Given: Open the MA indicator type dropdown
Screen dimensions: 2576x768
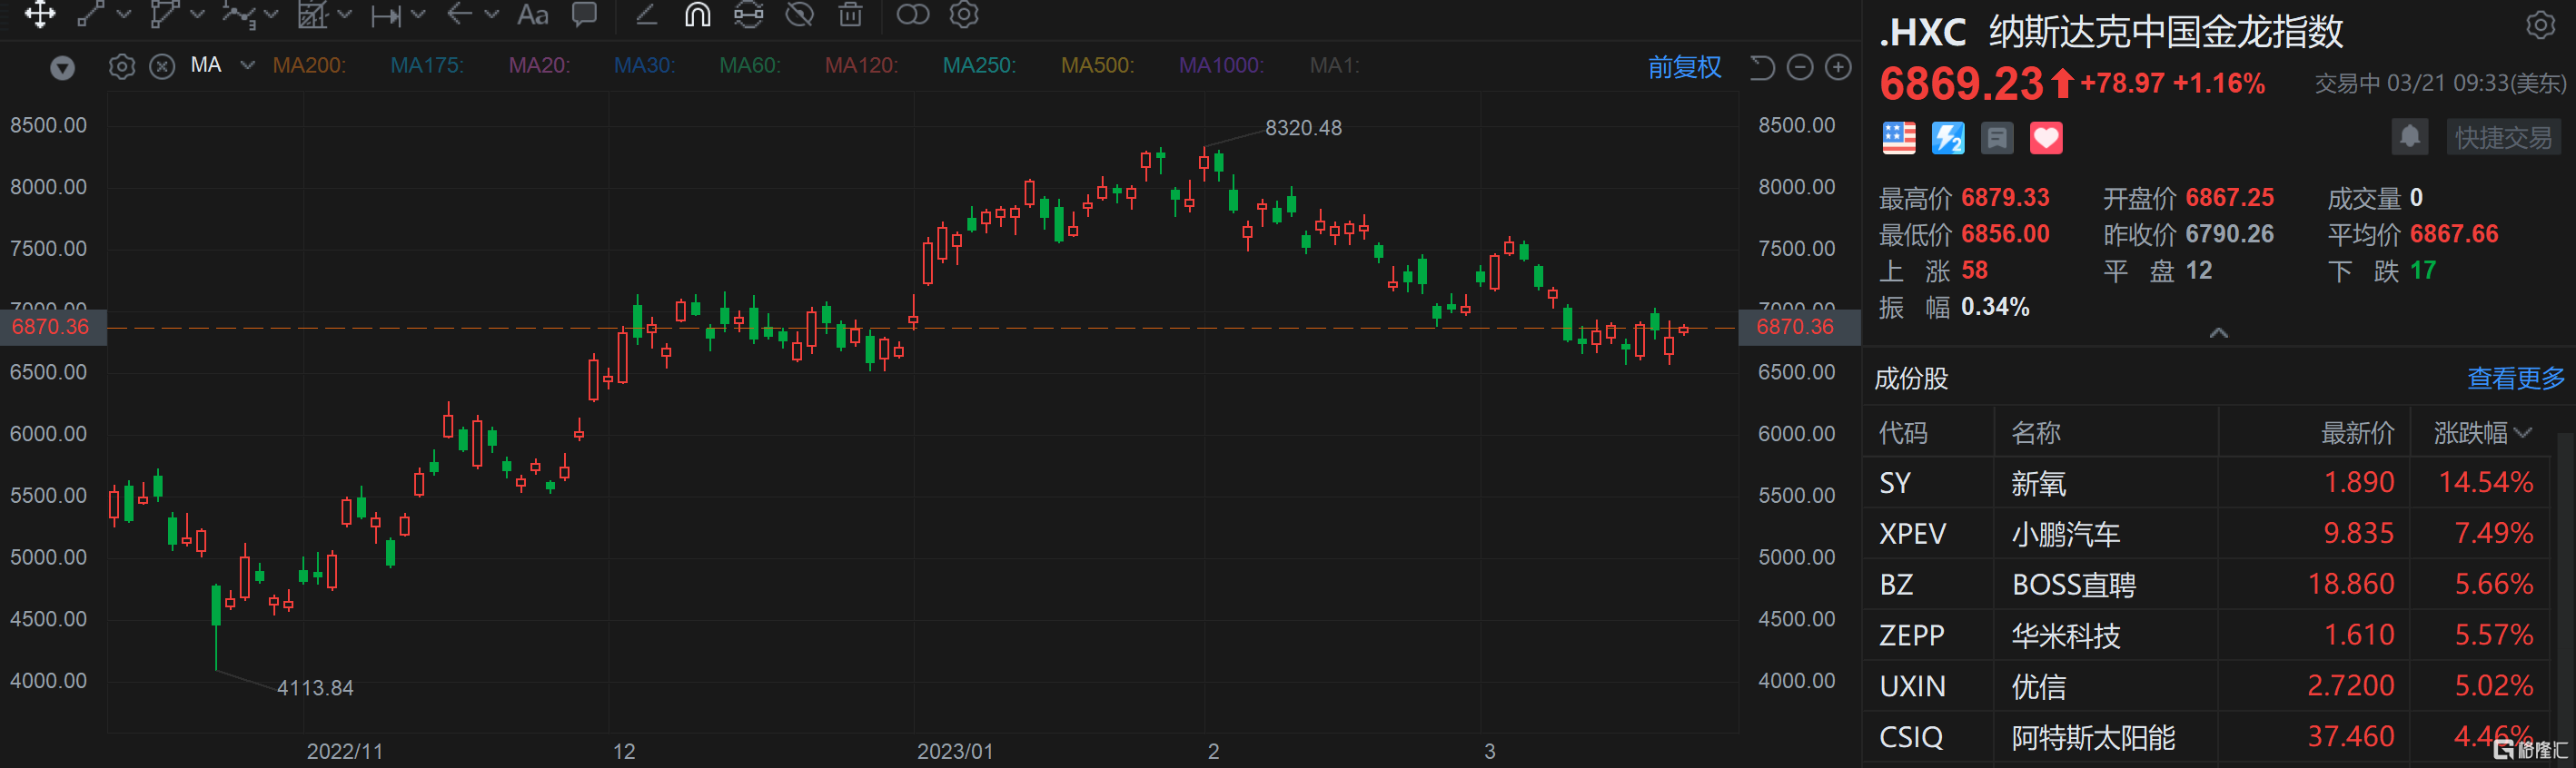Looking at the screenshot, I should pyautogui.click(x=247, y=66).
